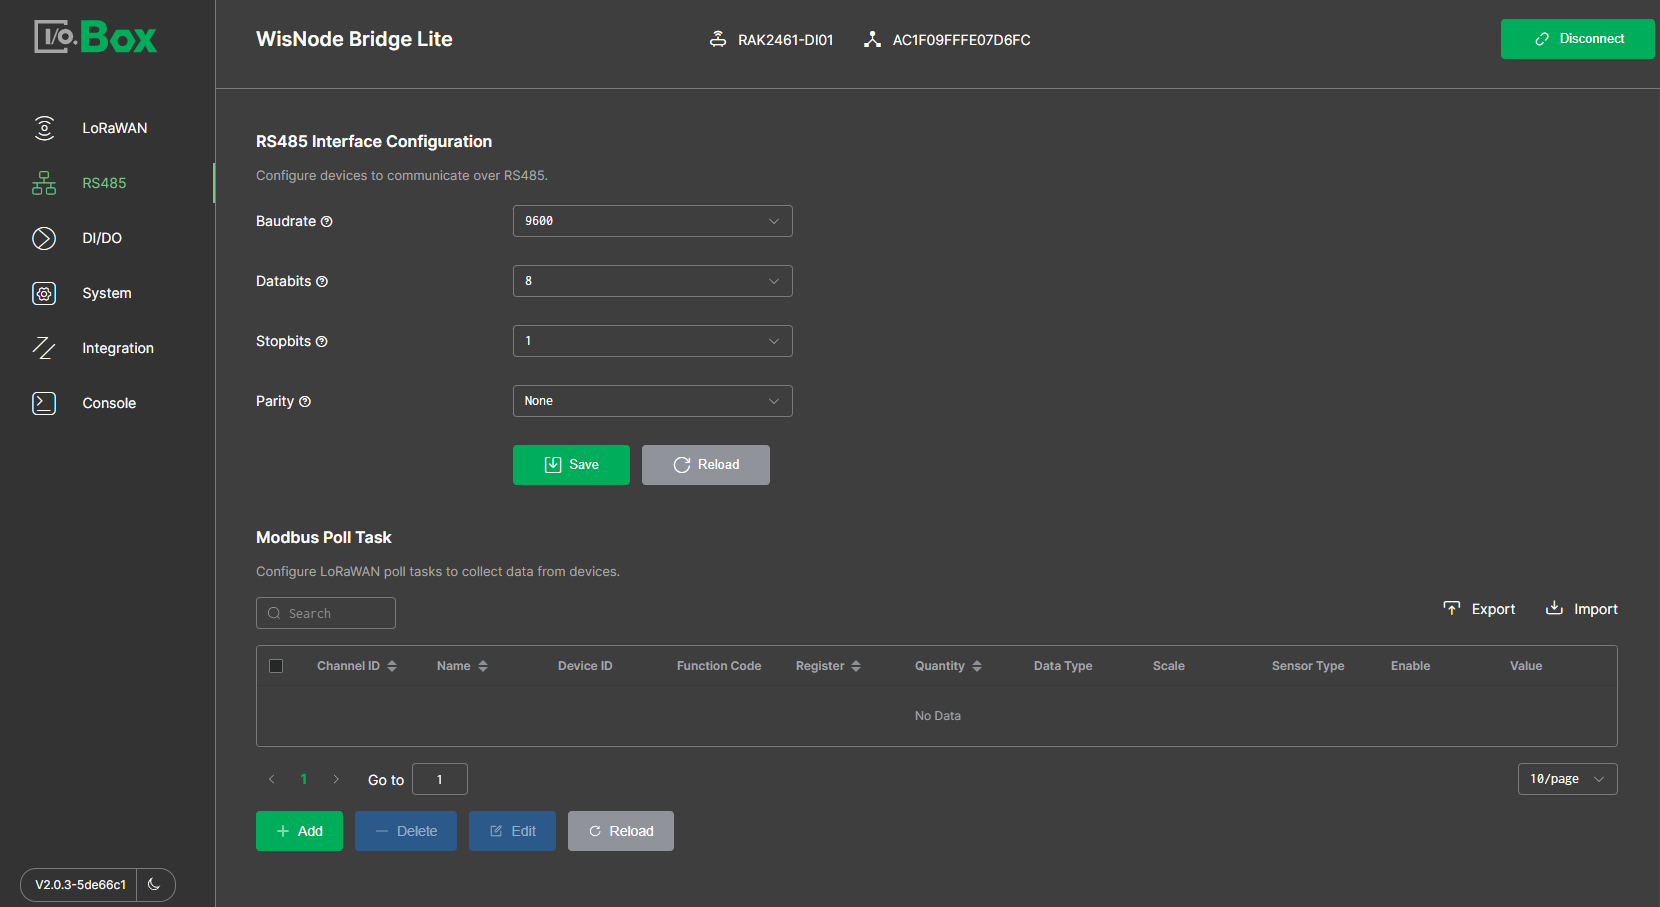
Task: Click the Delete poll task button
Action: (406, 831)
